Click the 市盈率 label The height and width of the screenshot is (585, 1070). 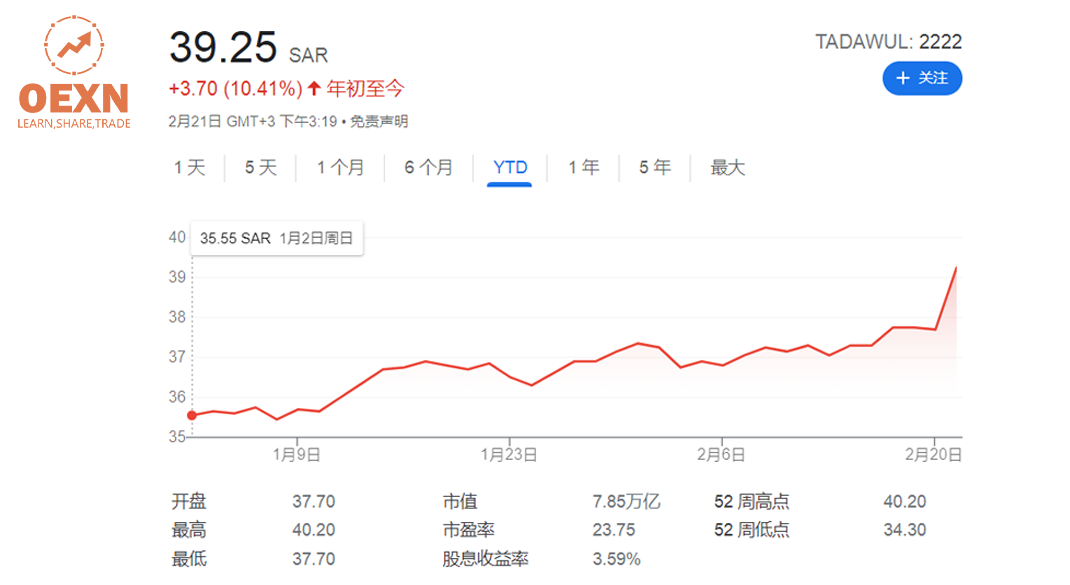(468, 530)
